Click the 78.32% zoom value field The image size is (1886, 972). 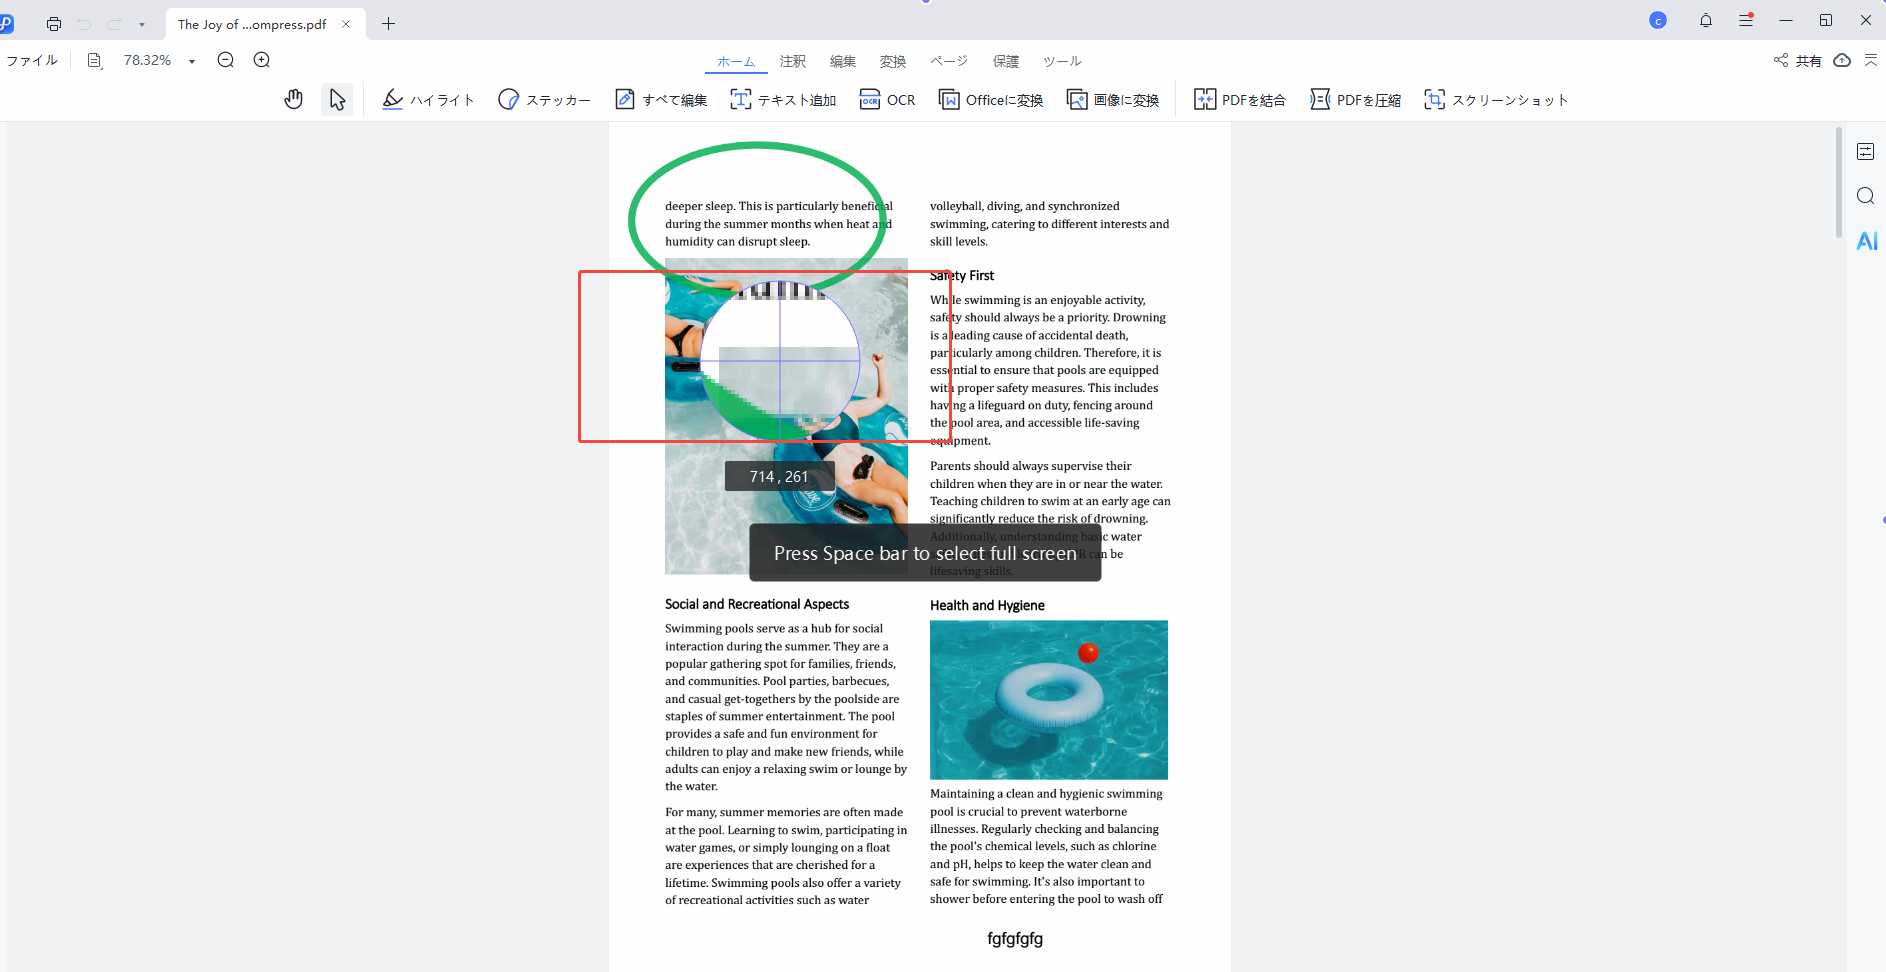click(x=148, y=60)
